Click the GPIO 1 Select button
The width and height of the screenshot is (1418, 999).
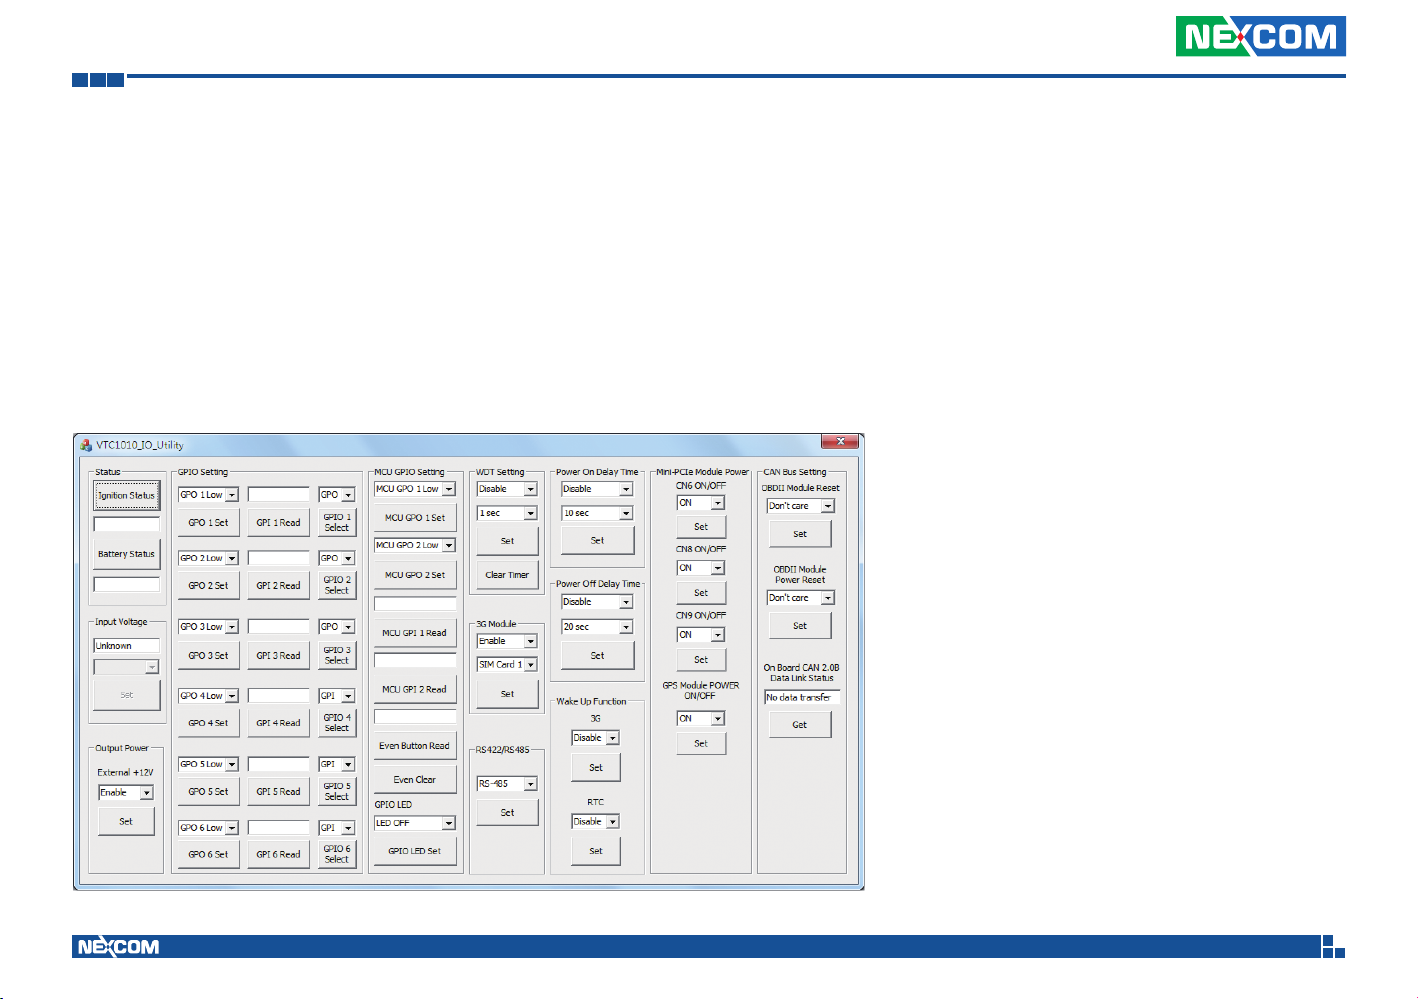tap(337, 522)
